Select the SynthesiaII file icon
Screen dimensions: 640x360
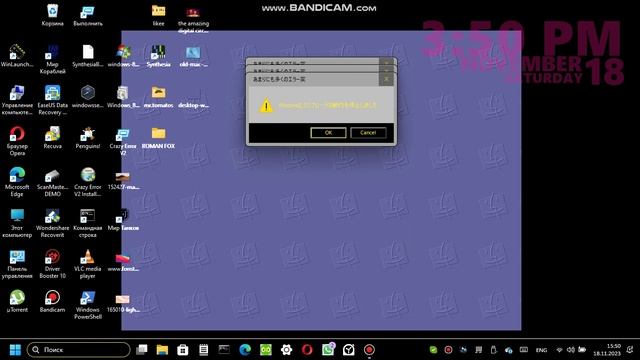[88, 56]
